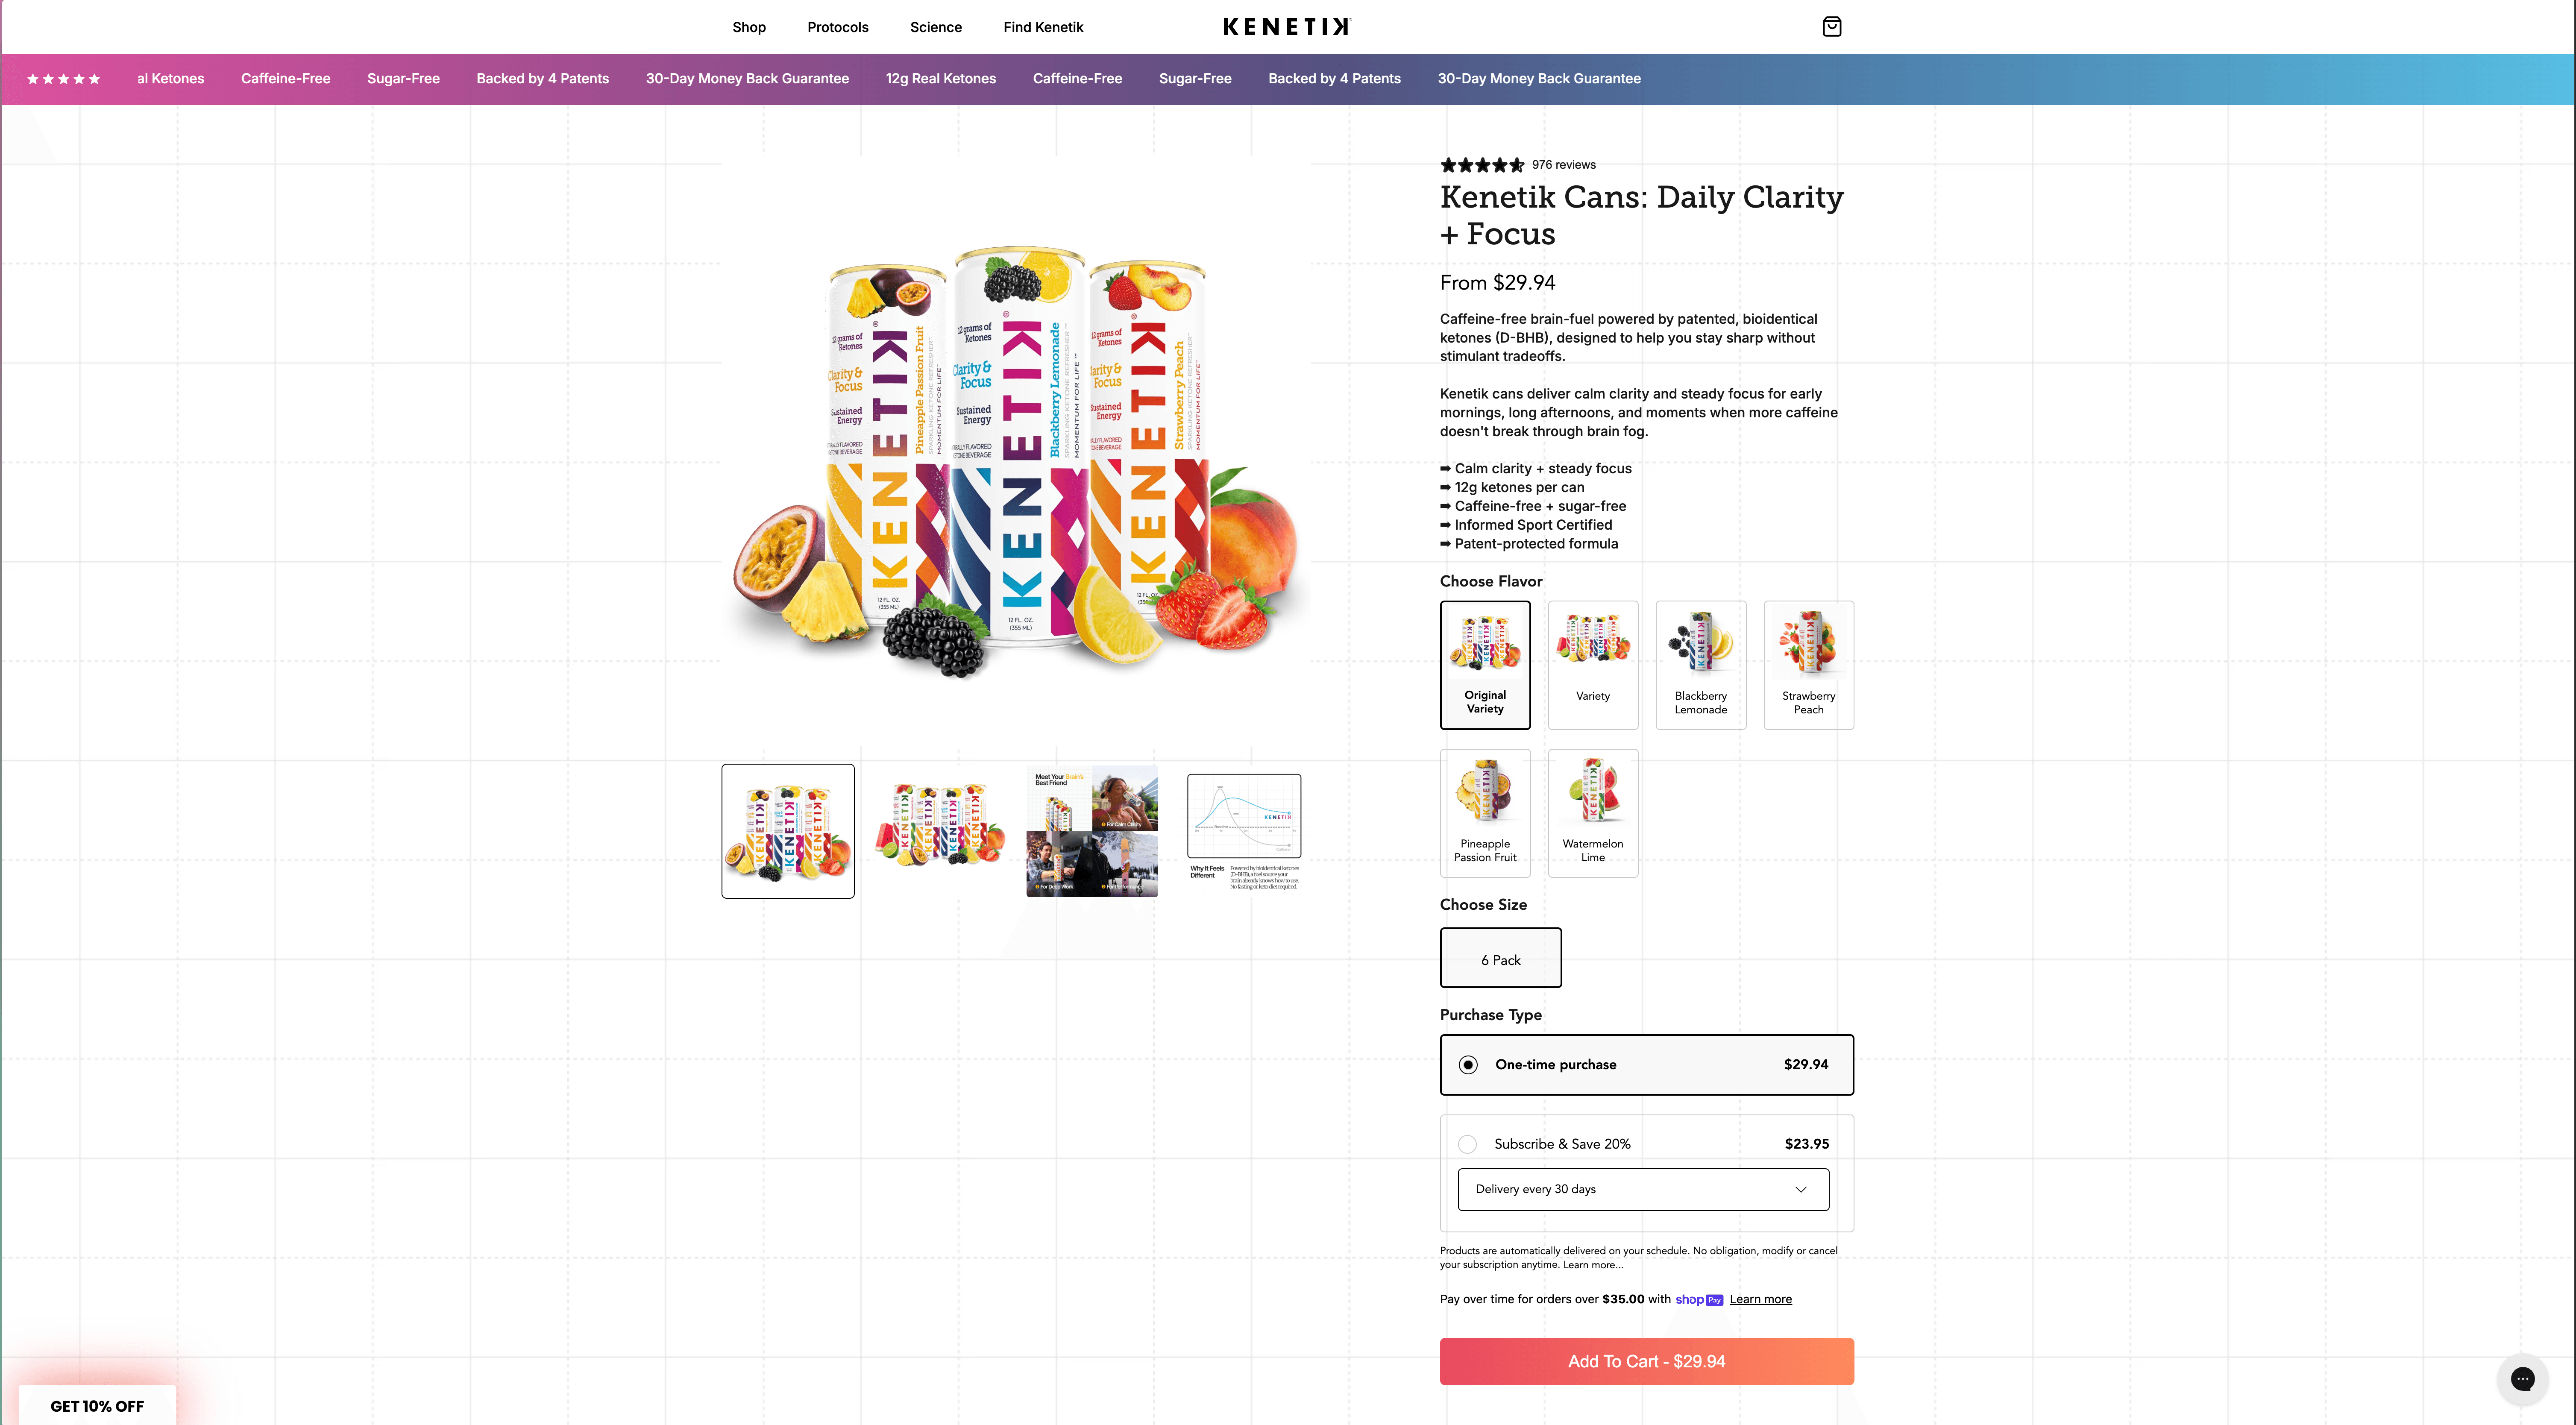Click the brain-science graph thumbnail
Image resolution: width=2576 pixels, height=1425 pixels.
click(x=1243, y=830)
